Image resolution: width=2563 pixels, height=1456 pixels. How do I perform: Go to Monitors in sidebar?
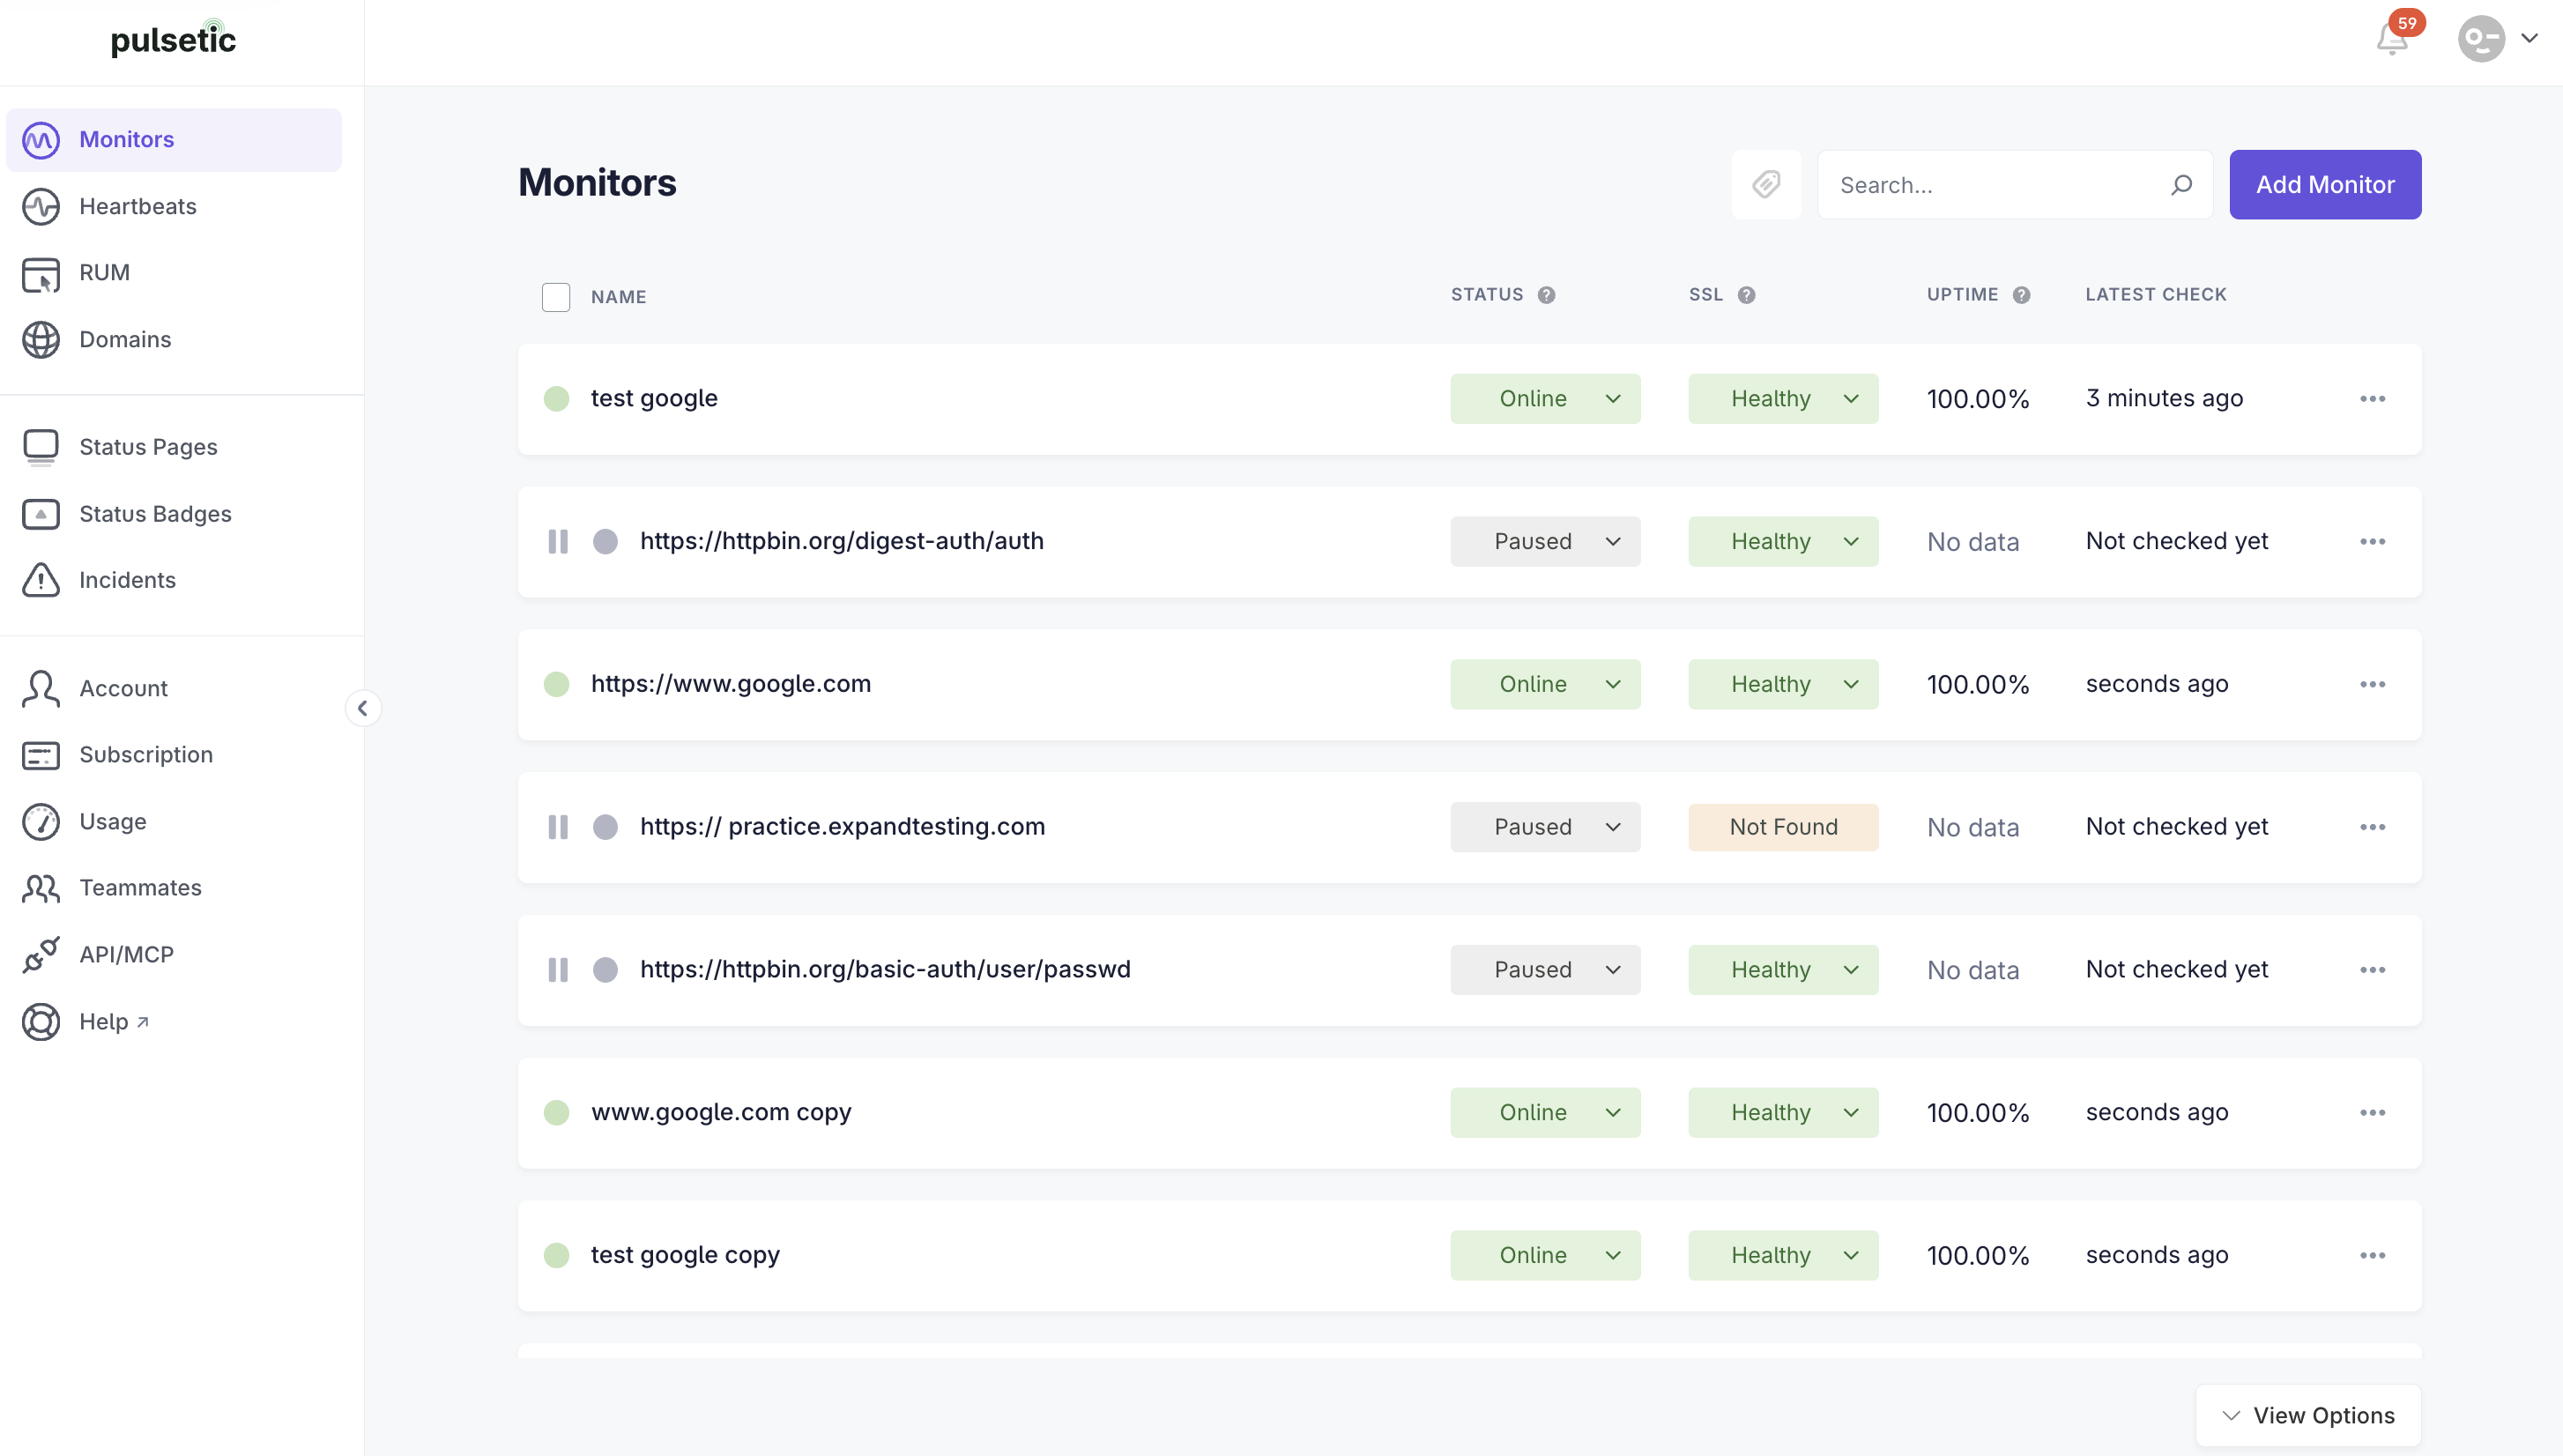[174, 140]
